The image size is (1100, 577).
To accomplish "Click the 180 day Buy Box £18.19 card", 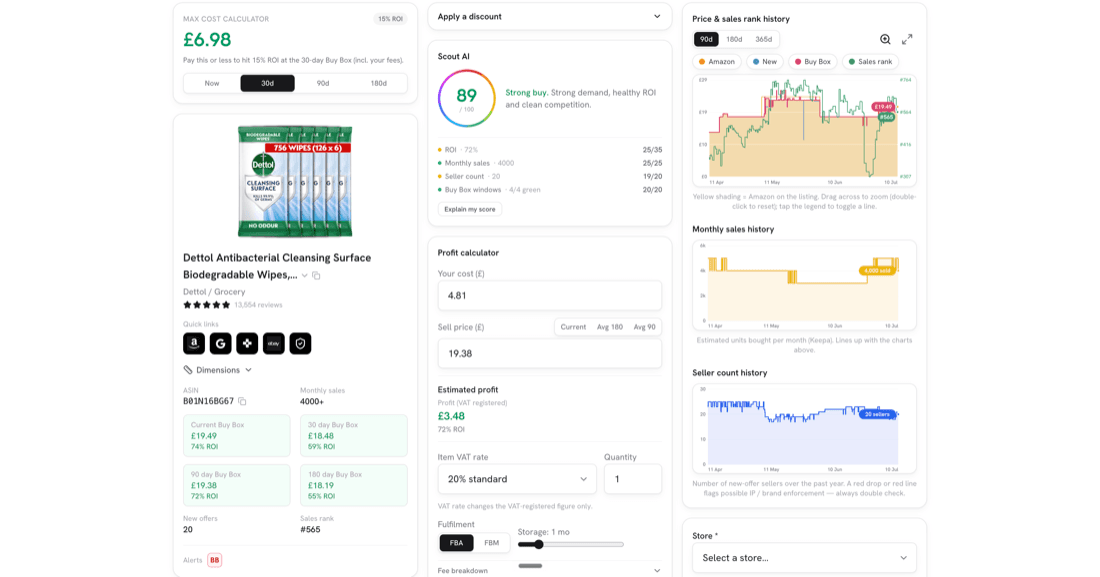I will click(354, 485).
